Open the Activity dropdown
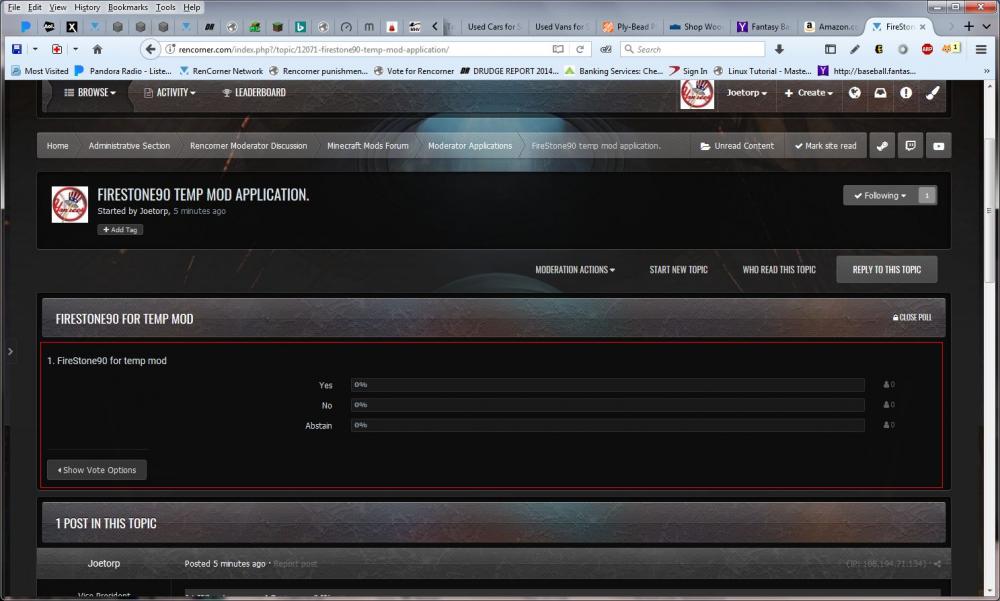Image resolution: width=1000 pixels, height=601 pixels. [169, 93]
